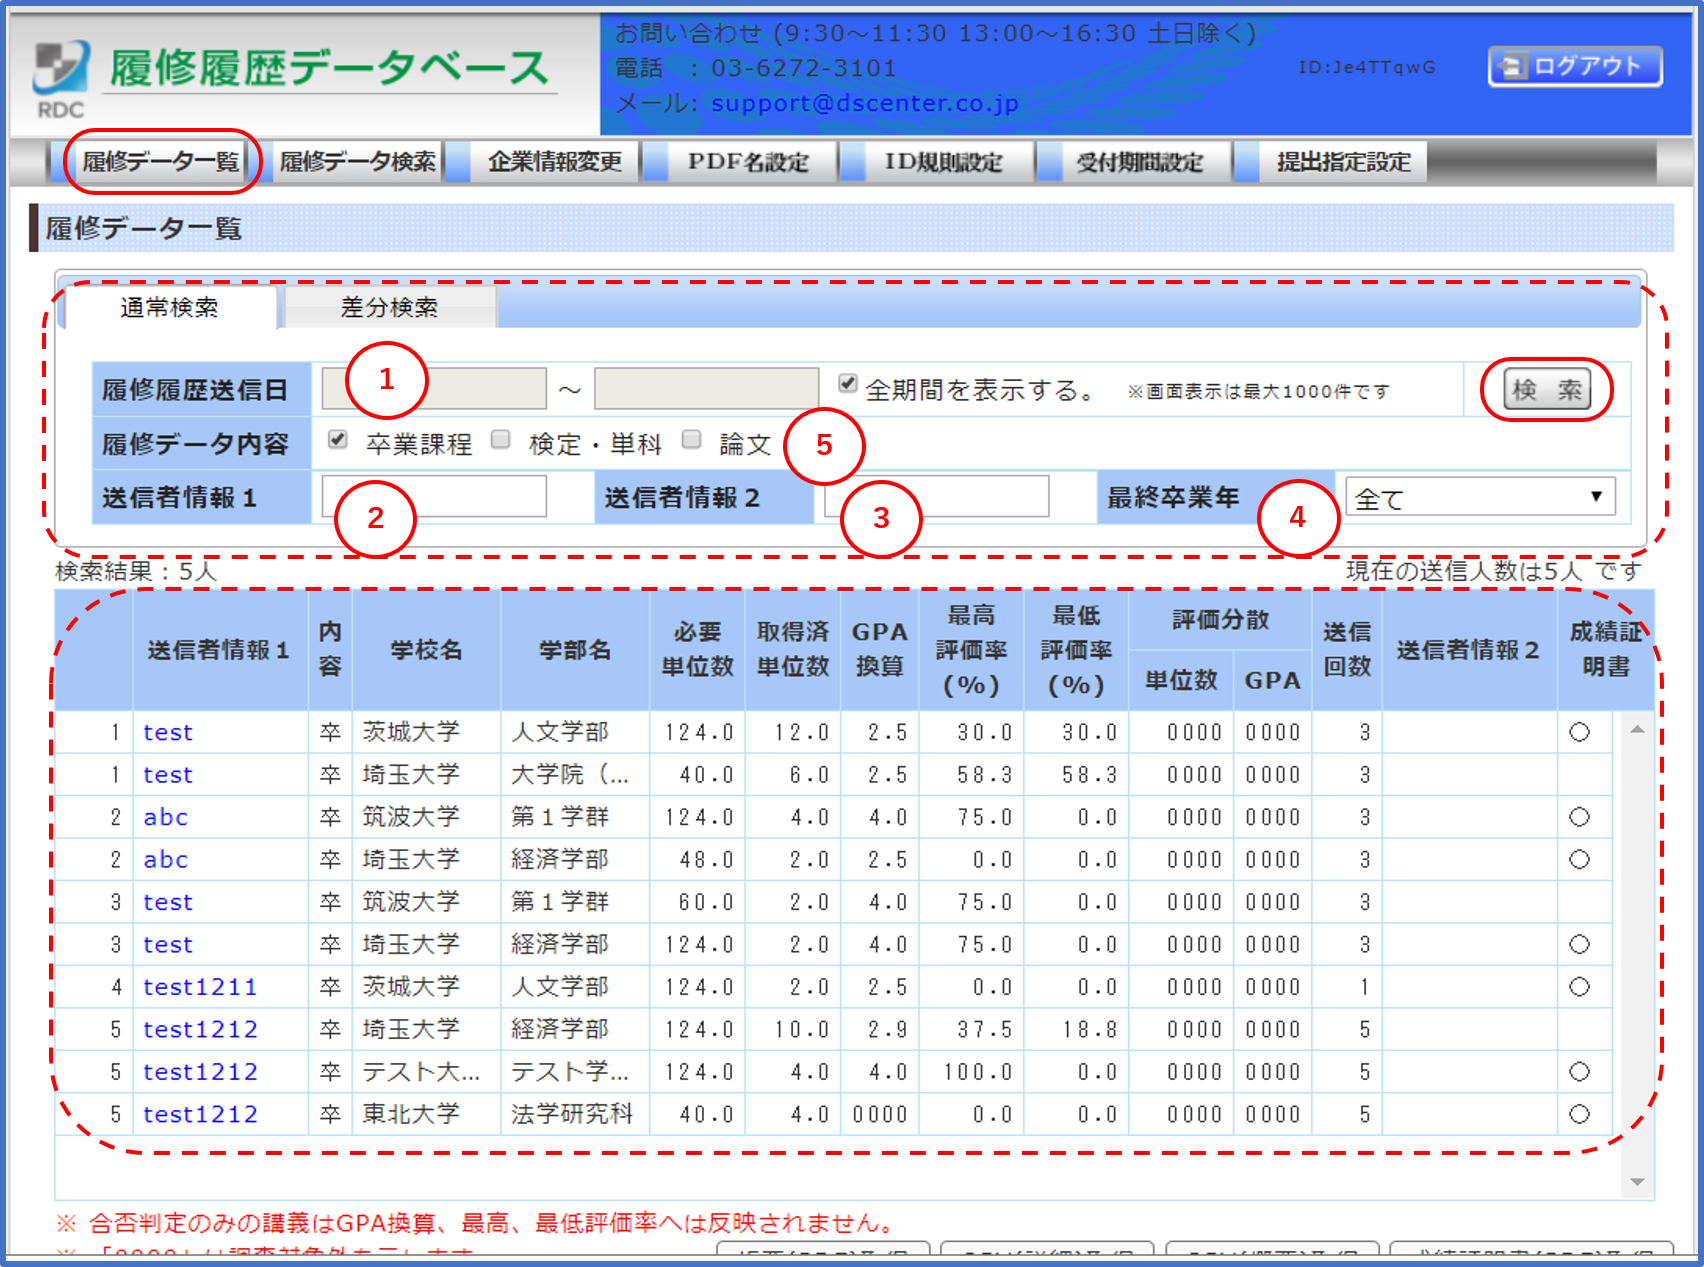Enable the 検定・単科 checkbox
The height and width of the screenshot is (1267, 1704).
click(x=501, y=440)
